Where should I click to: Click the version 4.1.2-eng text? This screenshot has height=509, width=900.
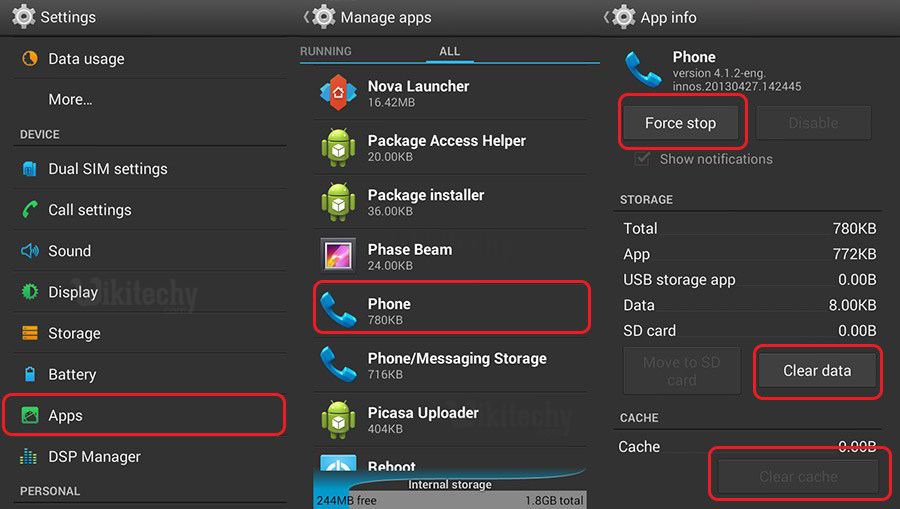pos(719,73)
